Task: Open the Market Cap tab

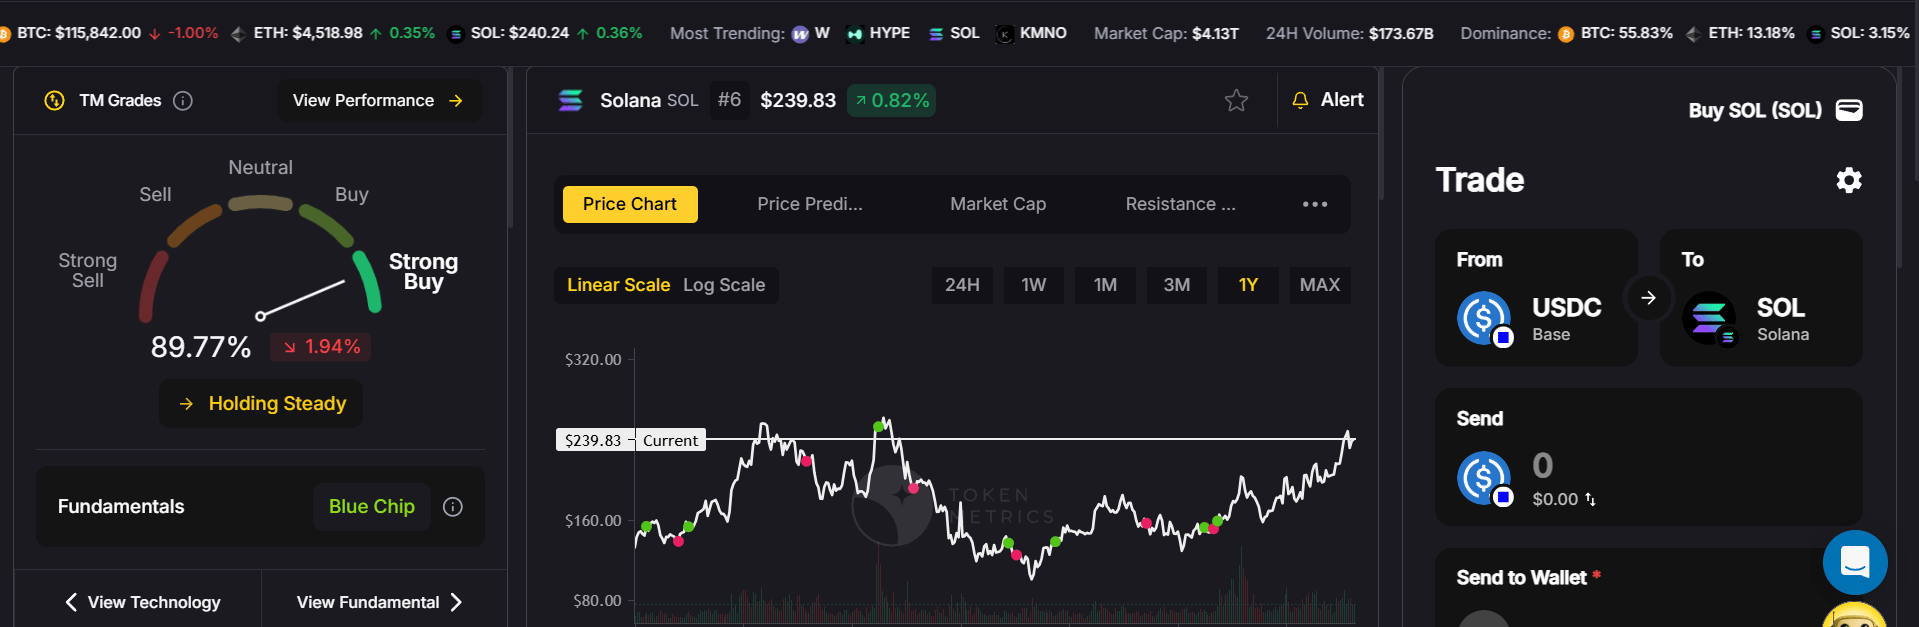Action: (998, 204)
